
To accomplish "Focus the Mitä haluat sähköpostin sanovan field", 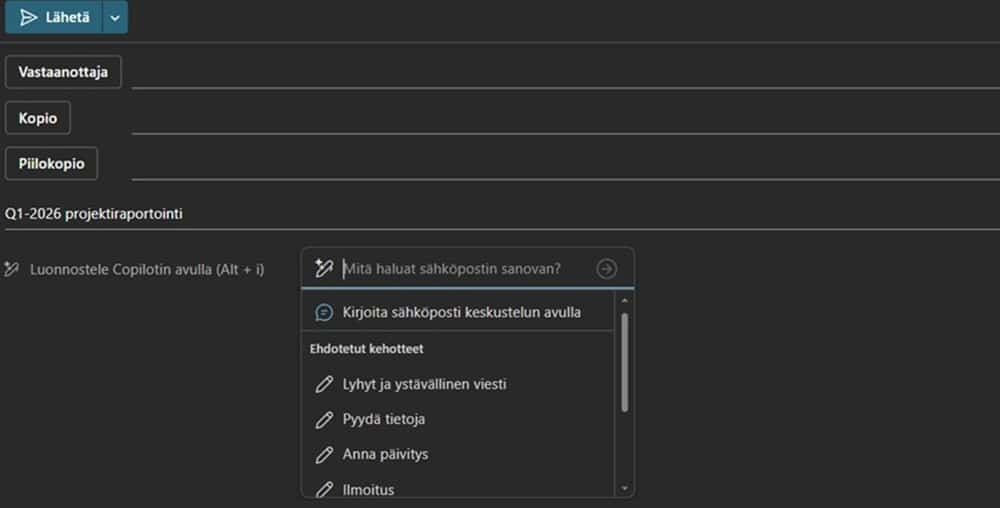I will [x=467, y=268].
